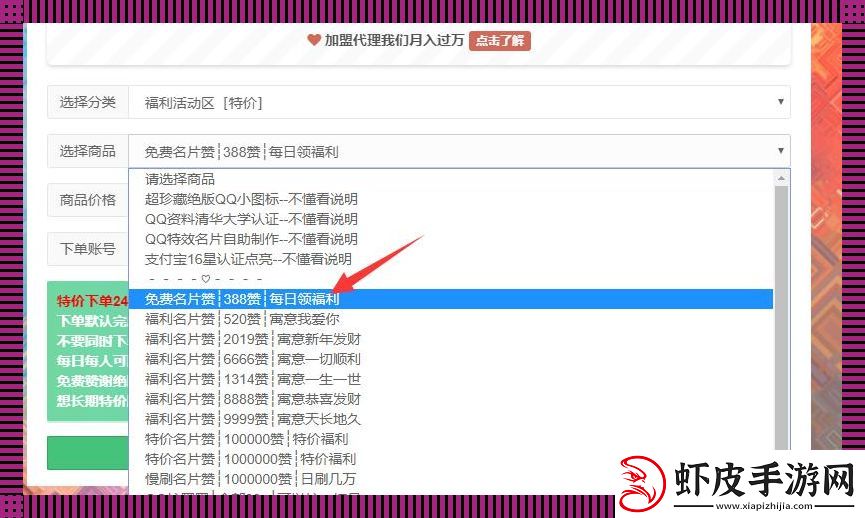The height and width of the screenshot is (518, 865).
Task: Click the 下单账号 label
Action: tap(88, 249)
